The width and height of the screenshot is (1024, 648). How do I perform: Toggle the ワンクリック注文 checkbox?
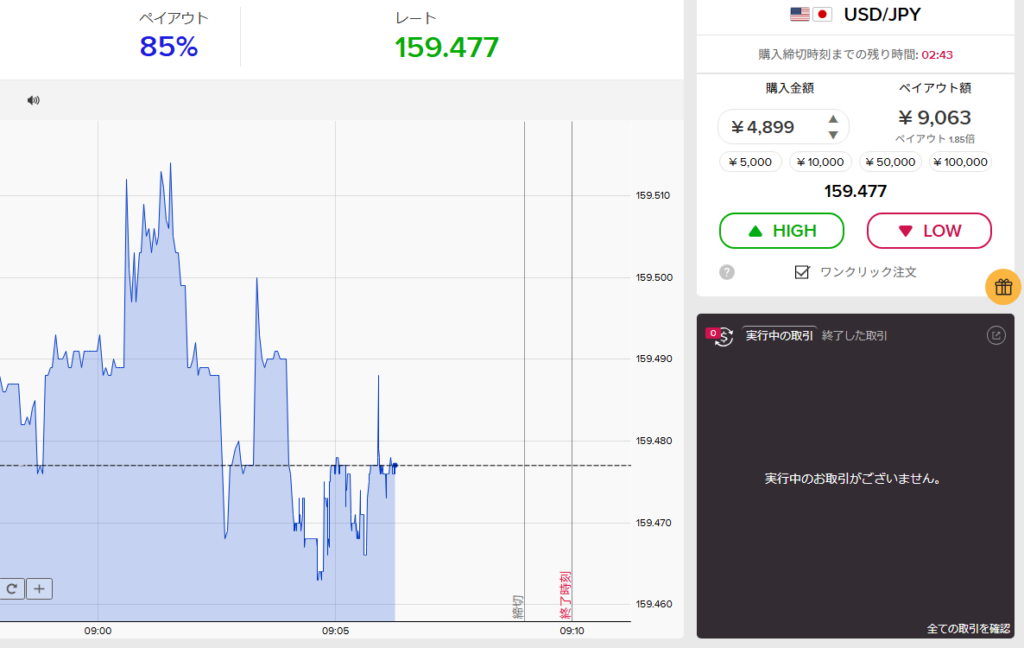point(801,272)
